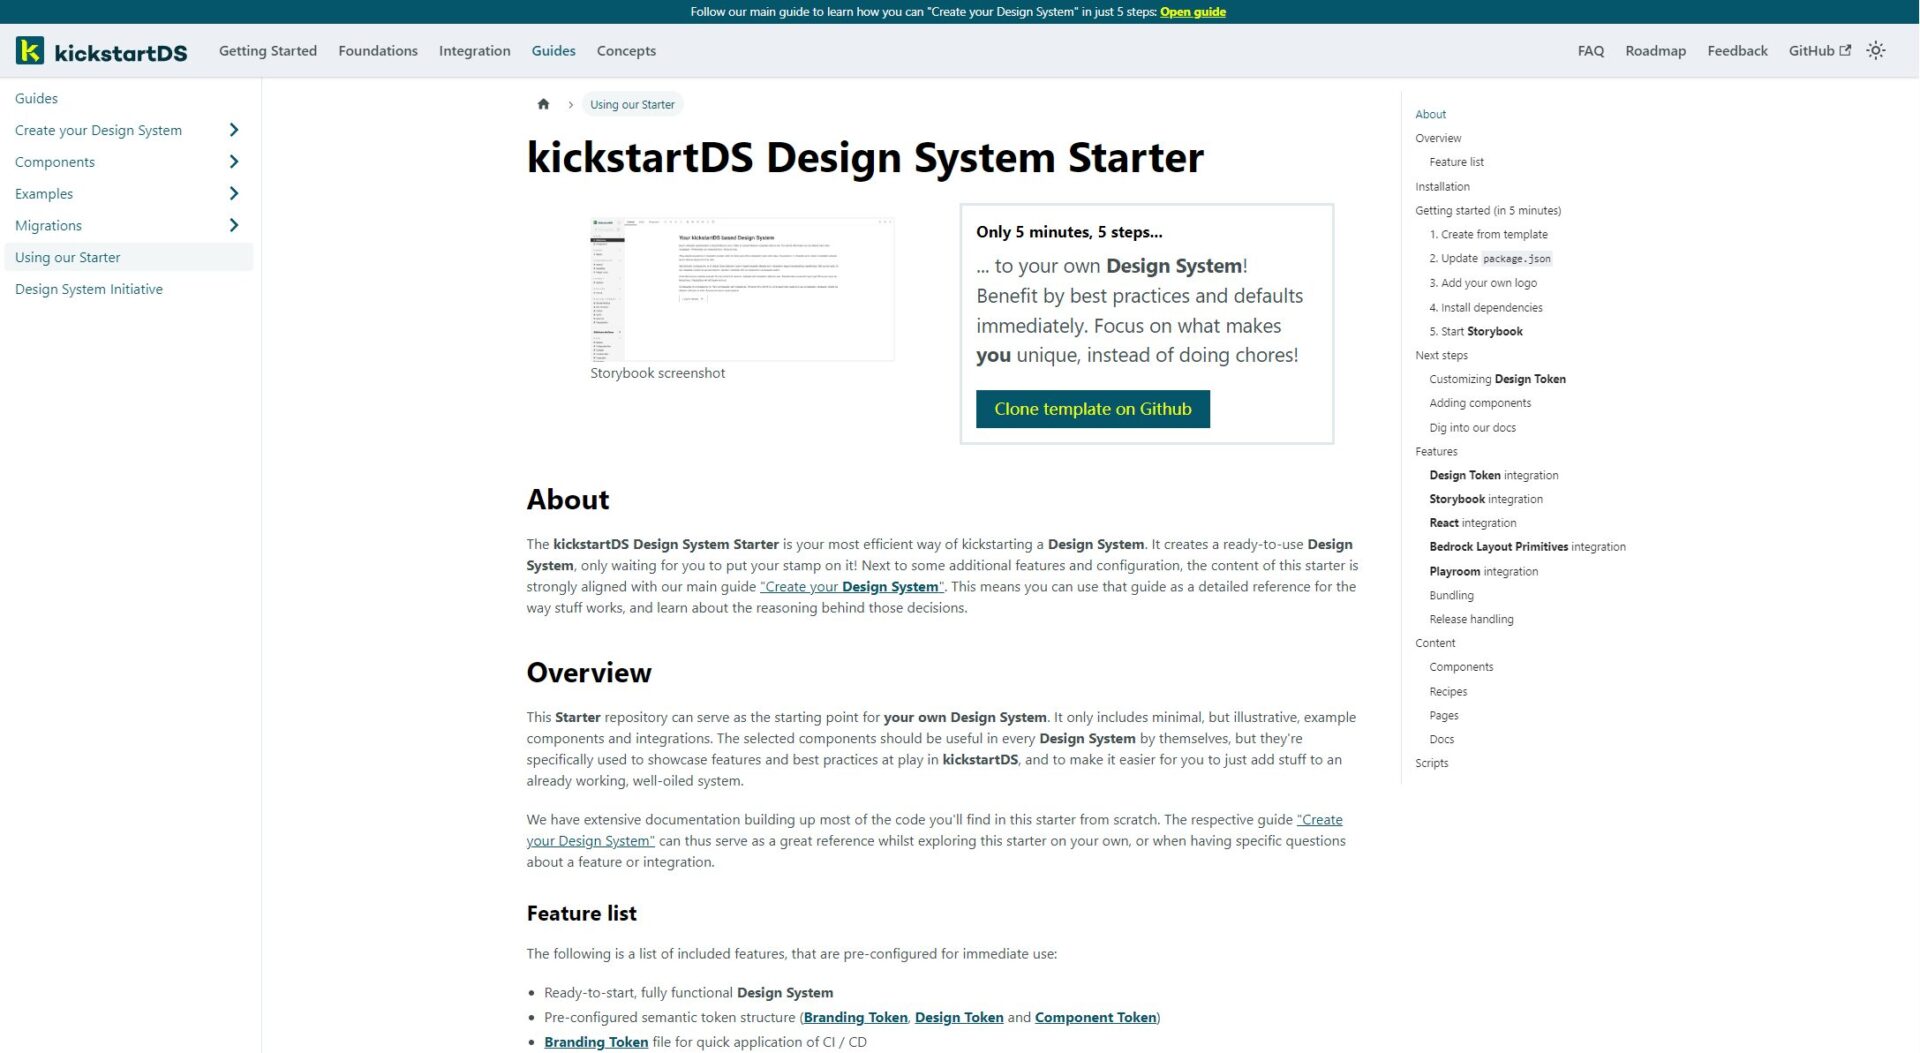Select Using our Starter in the sidebar

point(67,257)
